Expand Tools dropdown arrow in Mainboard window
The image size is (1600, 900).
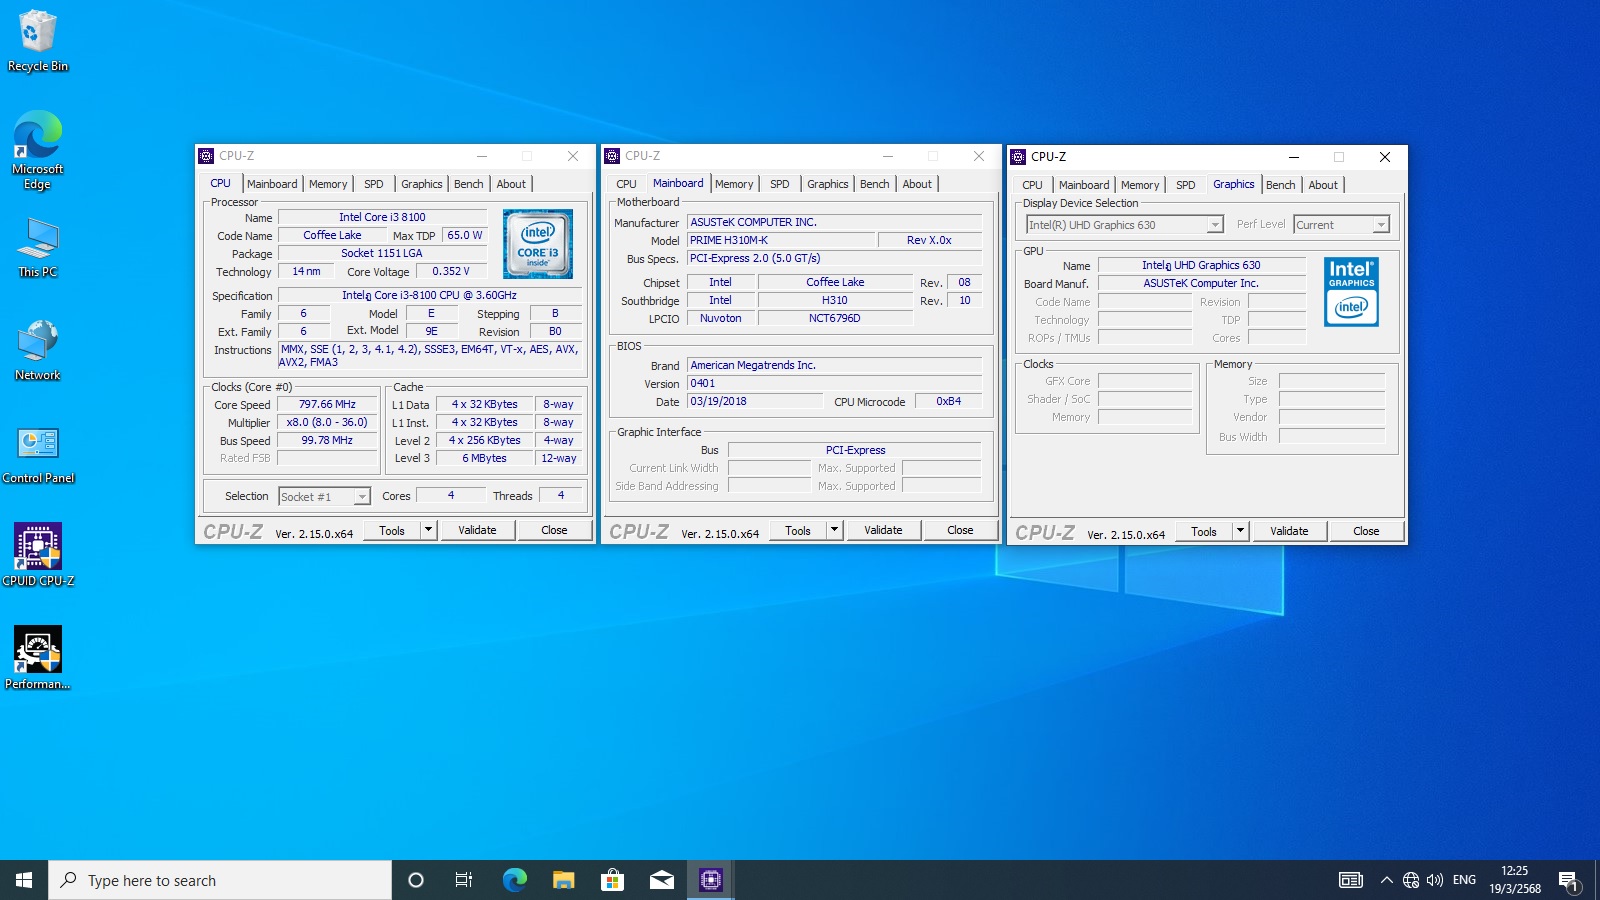[834, 530]
